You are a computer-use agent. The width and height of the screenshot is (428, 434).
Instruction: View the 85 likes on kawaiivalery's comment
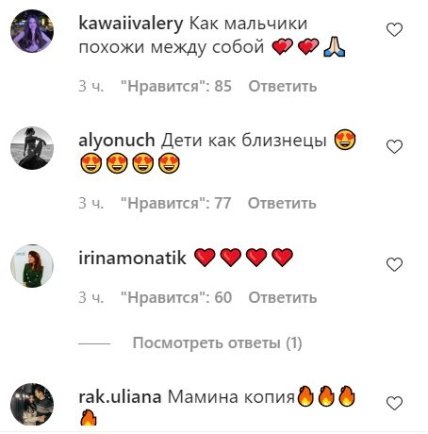176,86
